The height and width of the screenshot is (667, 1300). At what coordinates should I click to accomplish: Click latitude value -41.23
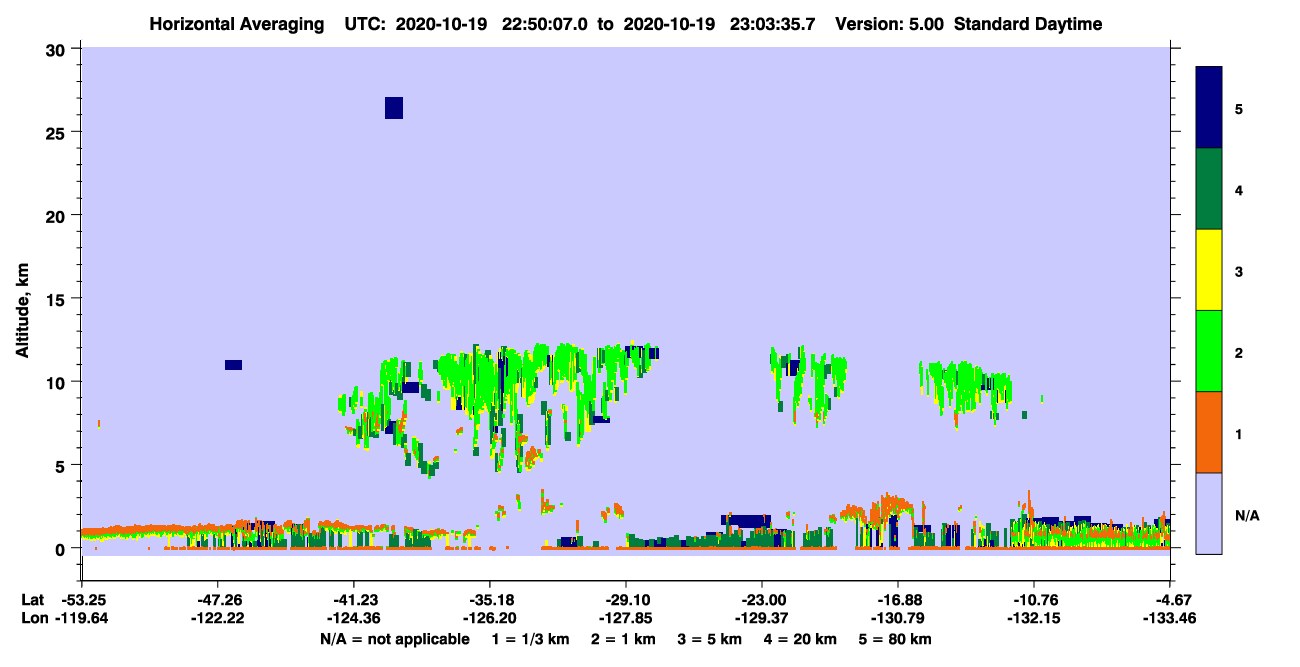(354, 600)
